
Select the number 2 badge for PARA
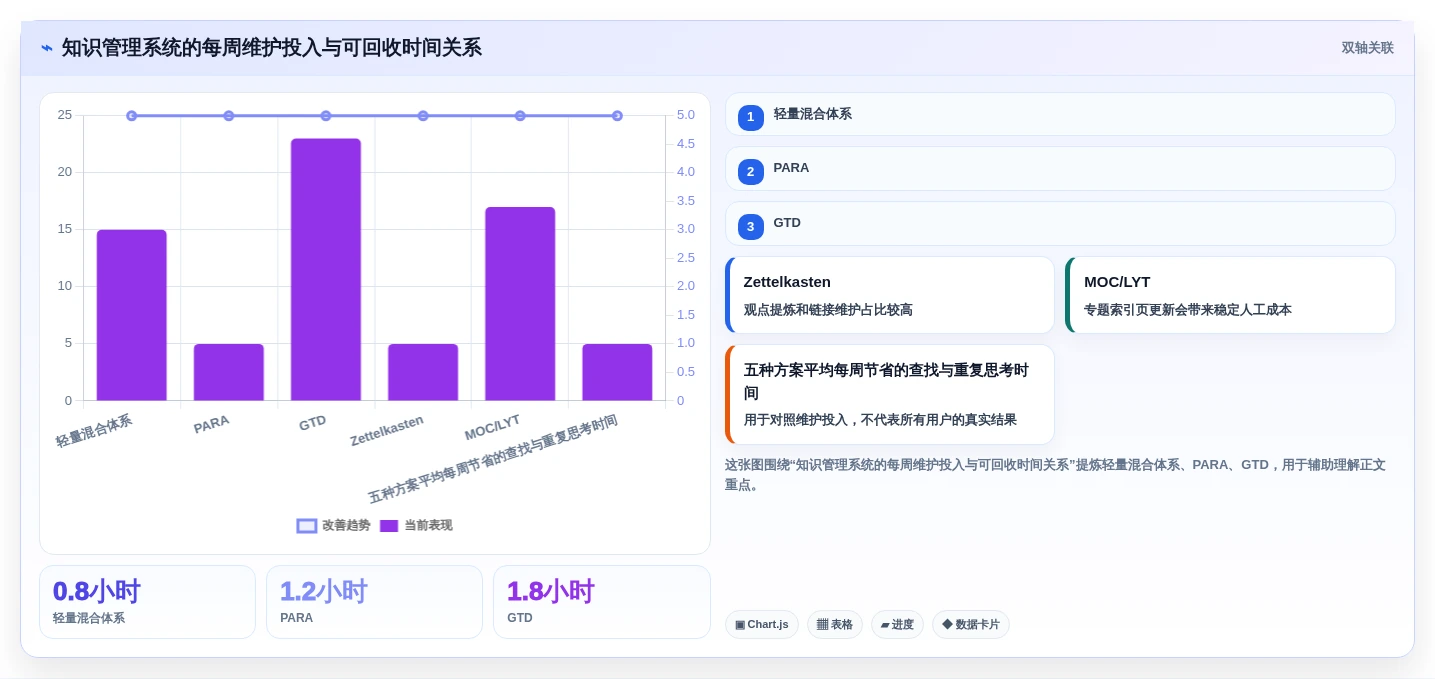point(751,172)
